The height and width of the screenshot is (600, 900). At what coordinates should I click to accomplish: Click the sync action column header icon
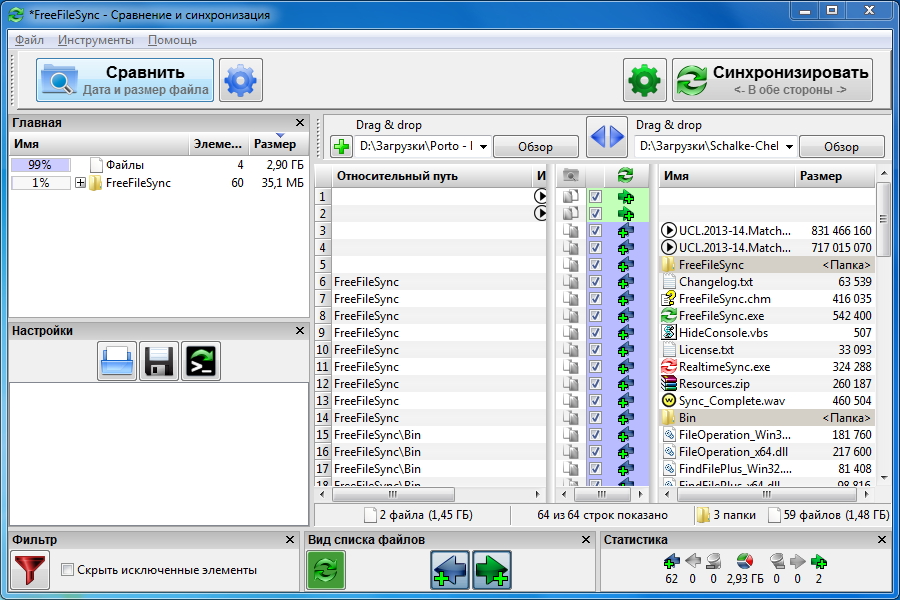click(x=625, y=175)
